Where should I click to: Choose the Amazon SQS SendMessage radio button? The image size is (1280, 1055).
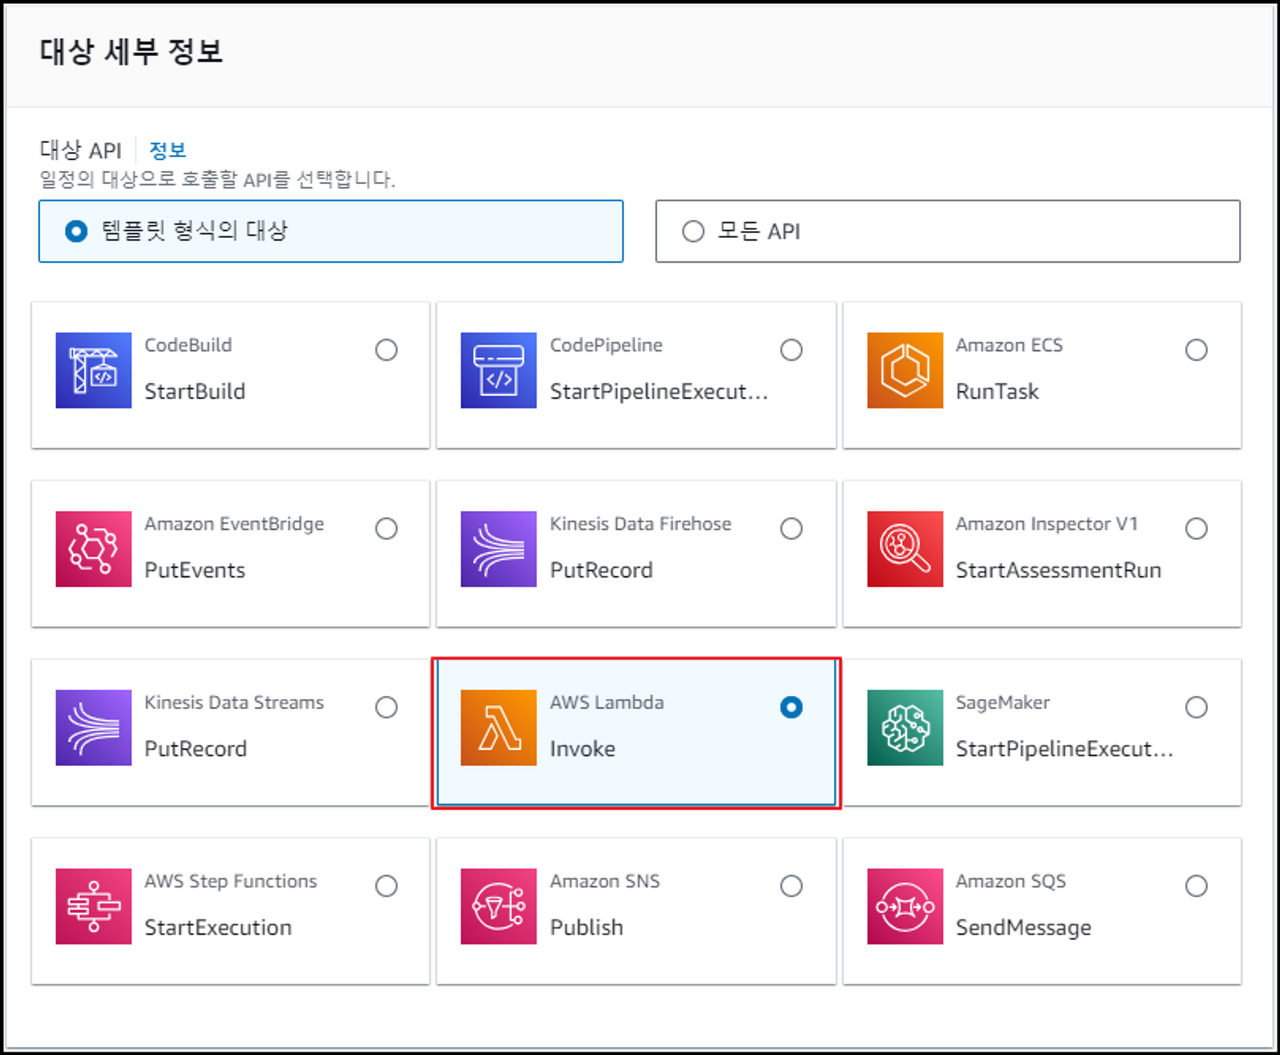coord(1196,886)
